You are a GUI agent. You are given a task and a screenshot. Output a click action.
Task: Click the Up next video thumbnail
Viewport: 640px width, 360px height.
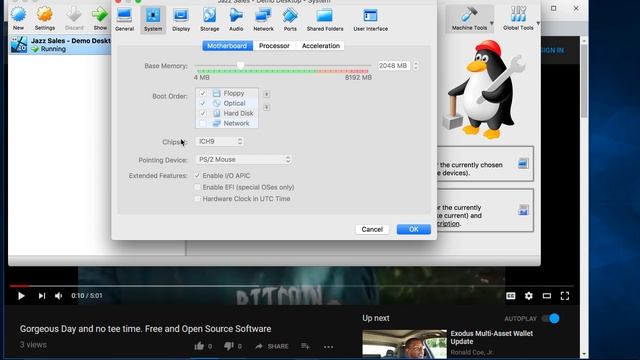(x=404, y=344)
